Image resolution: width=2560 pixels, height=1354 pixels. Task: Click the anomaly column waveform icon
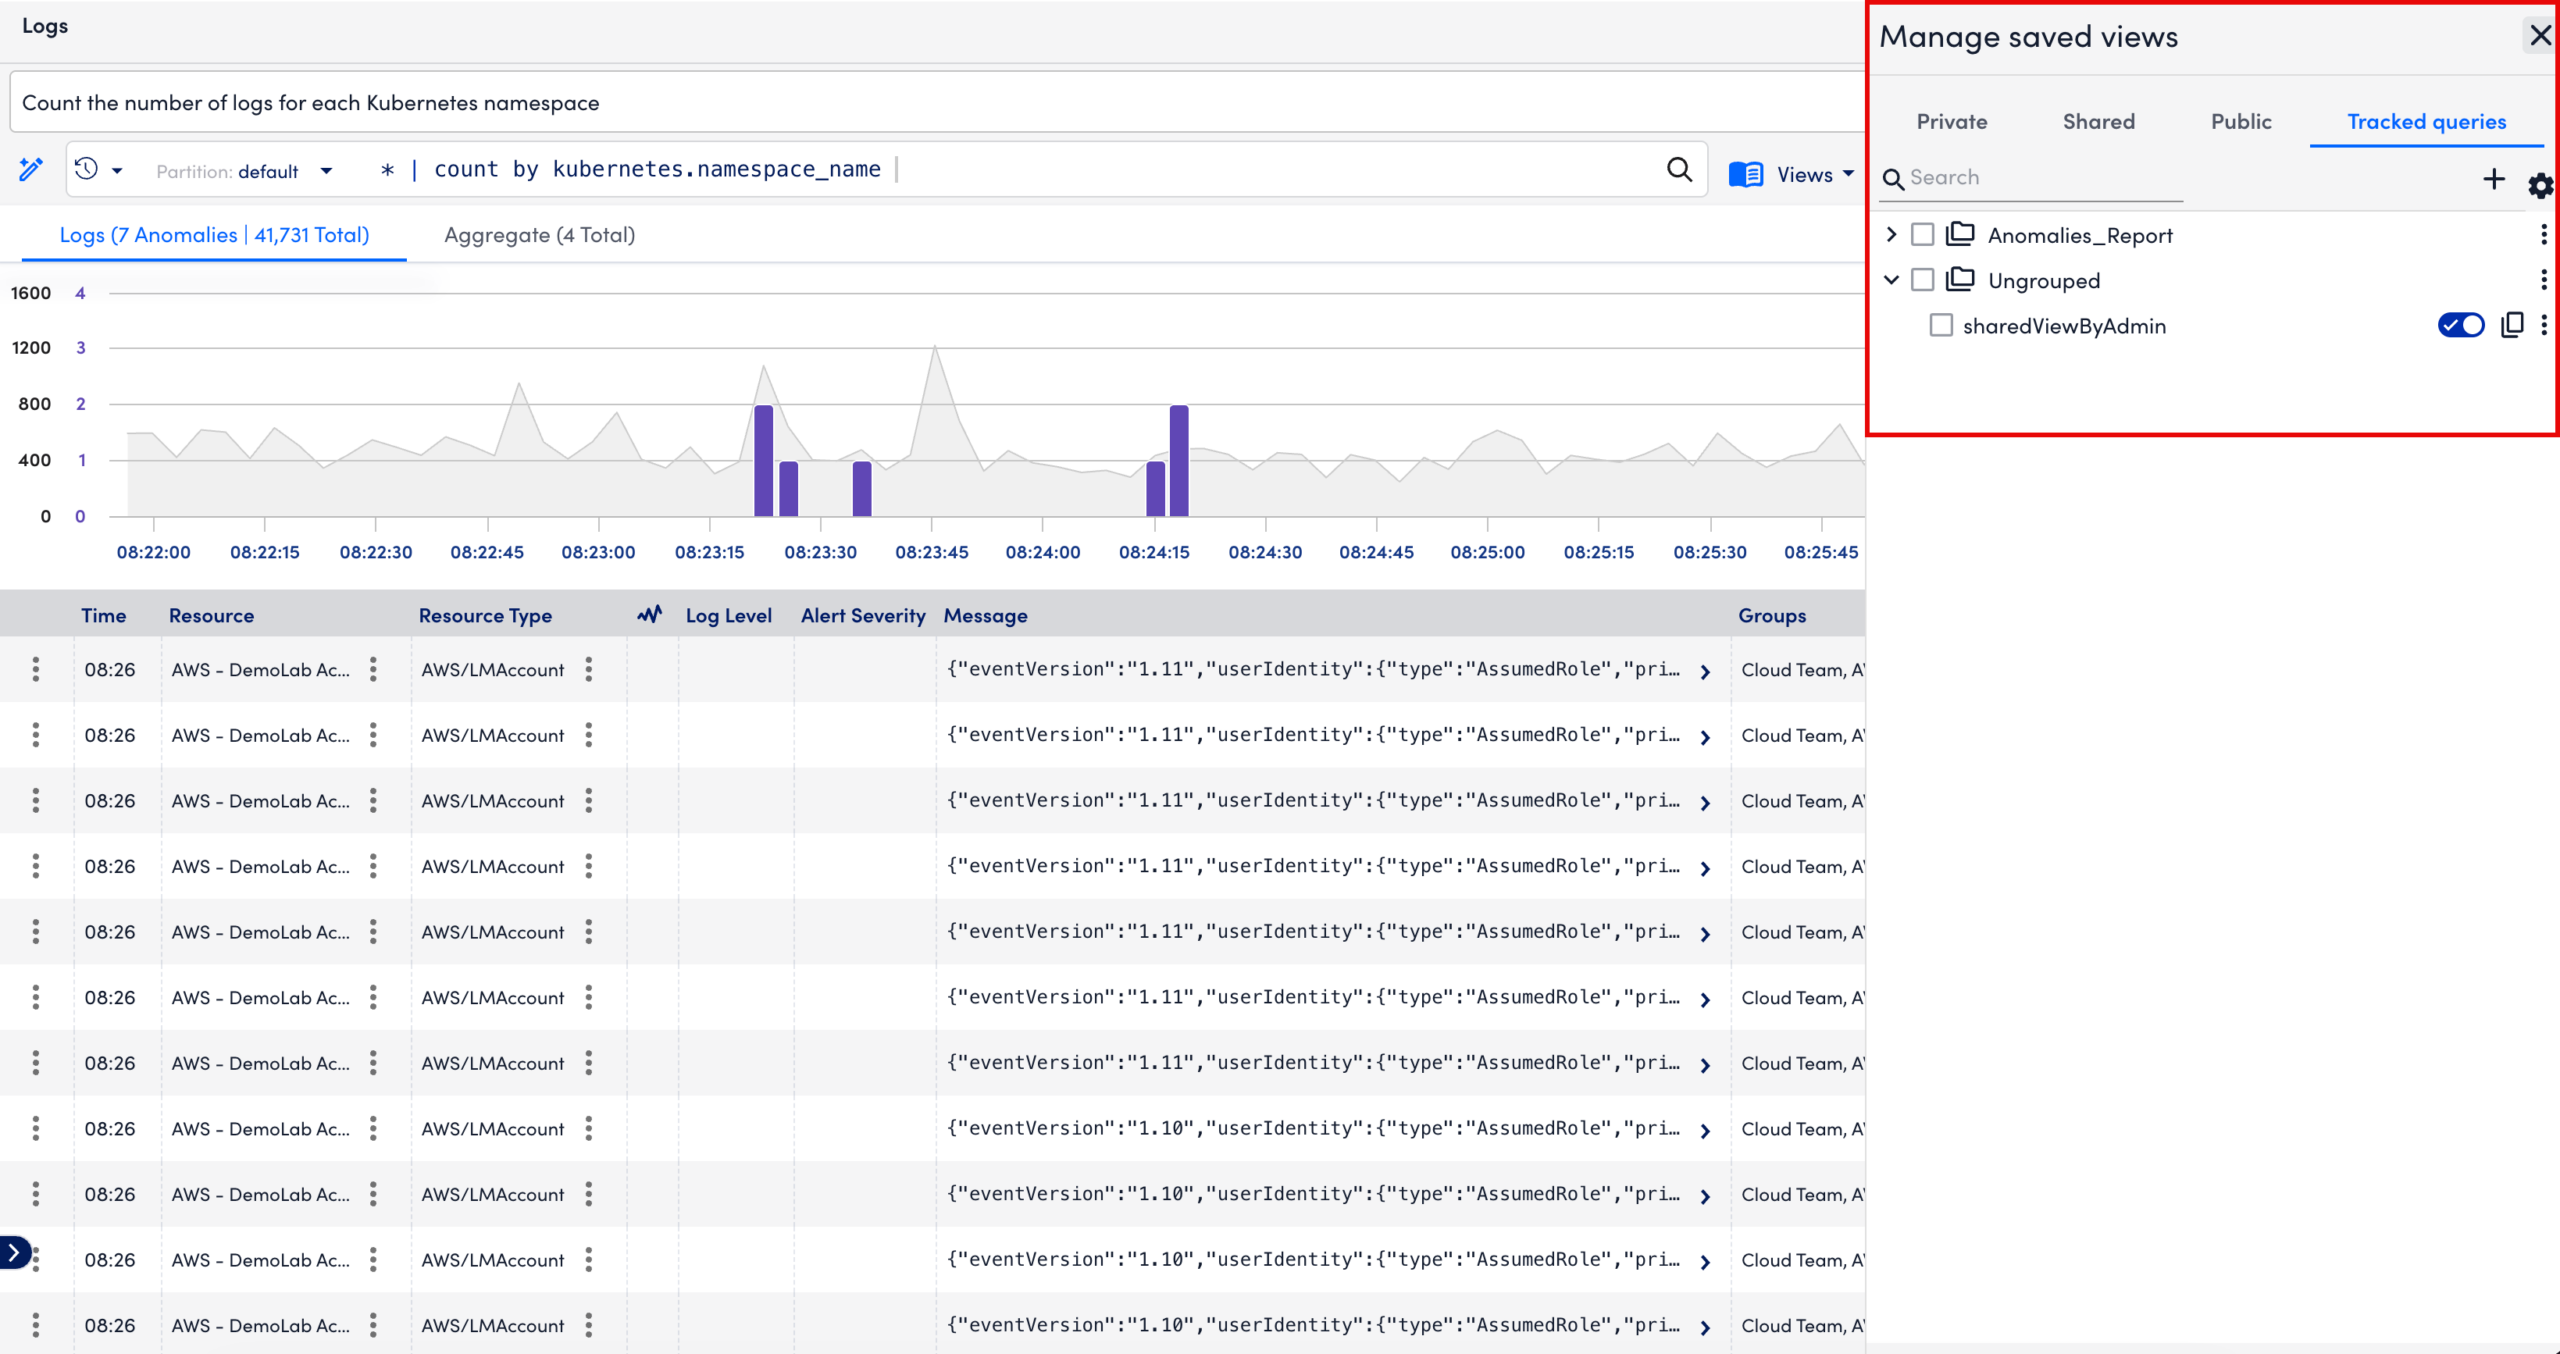pyautogui.click(x=650, y=614)
